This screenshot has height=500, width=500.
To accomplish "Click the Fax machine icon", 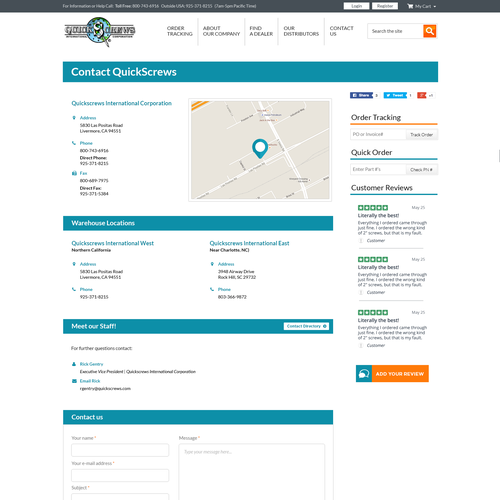I will (x=74, y=173).
